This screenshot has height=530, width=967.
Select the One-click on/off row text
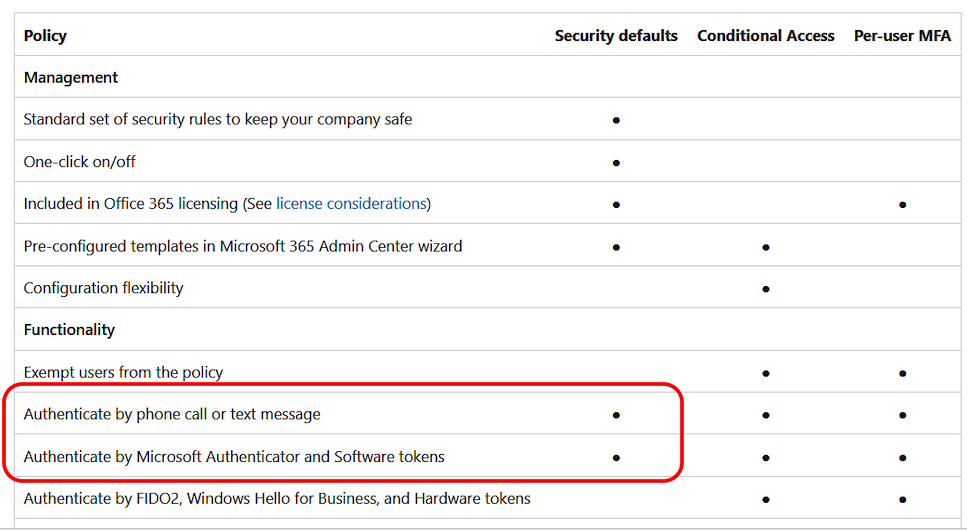[80, 162]
